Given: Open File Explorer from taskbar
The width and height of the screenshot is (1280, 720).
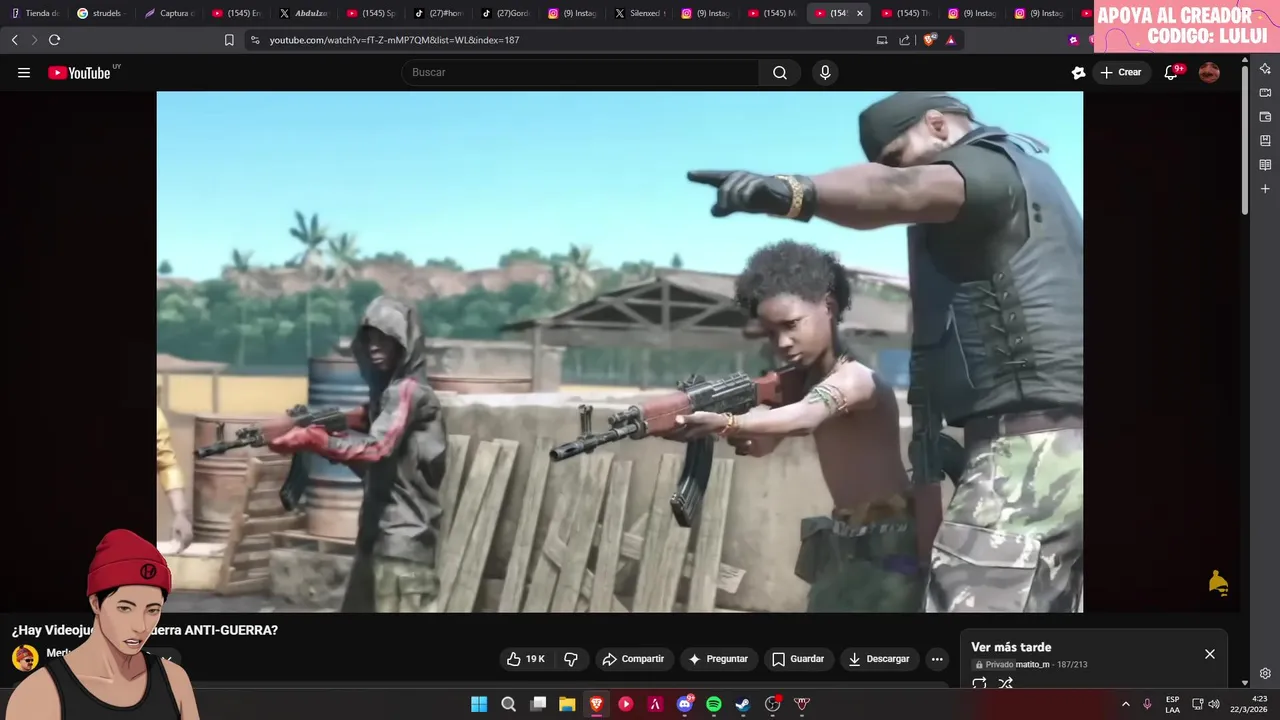Looking at the screenshot, I should coord(567,704).
